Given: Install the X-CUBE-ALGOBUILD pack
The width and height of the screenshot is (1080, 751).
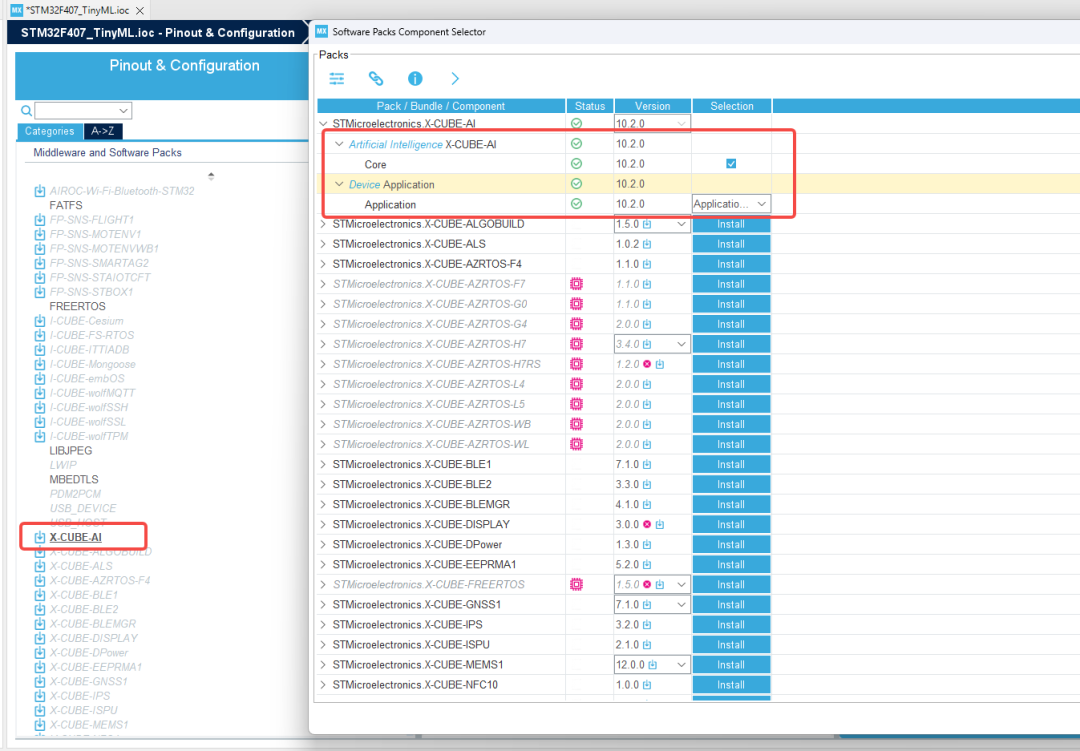Looking at the screenshot, I should click(x=731, y=225).
